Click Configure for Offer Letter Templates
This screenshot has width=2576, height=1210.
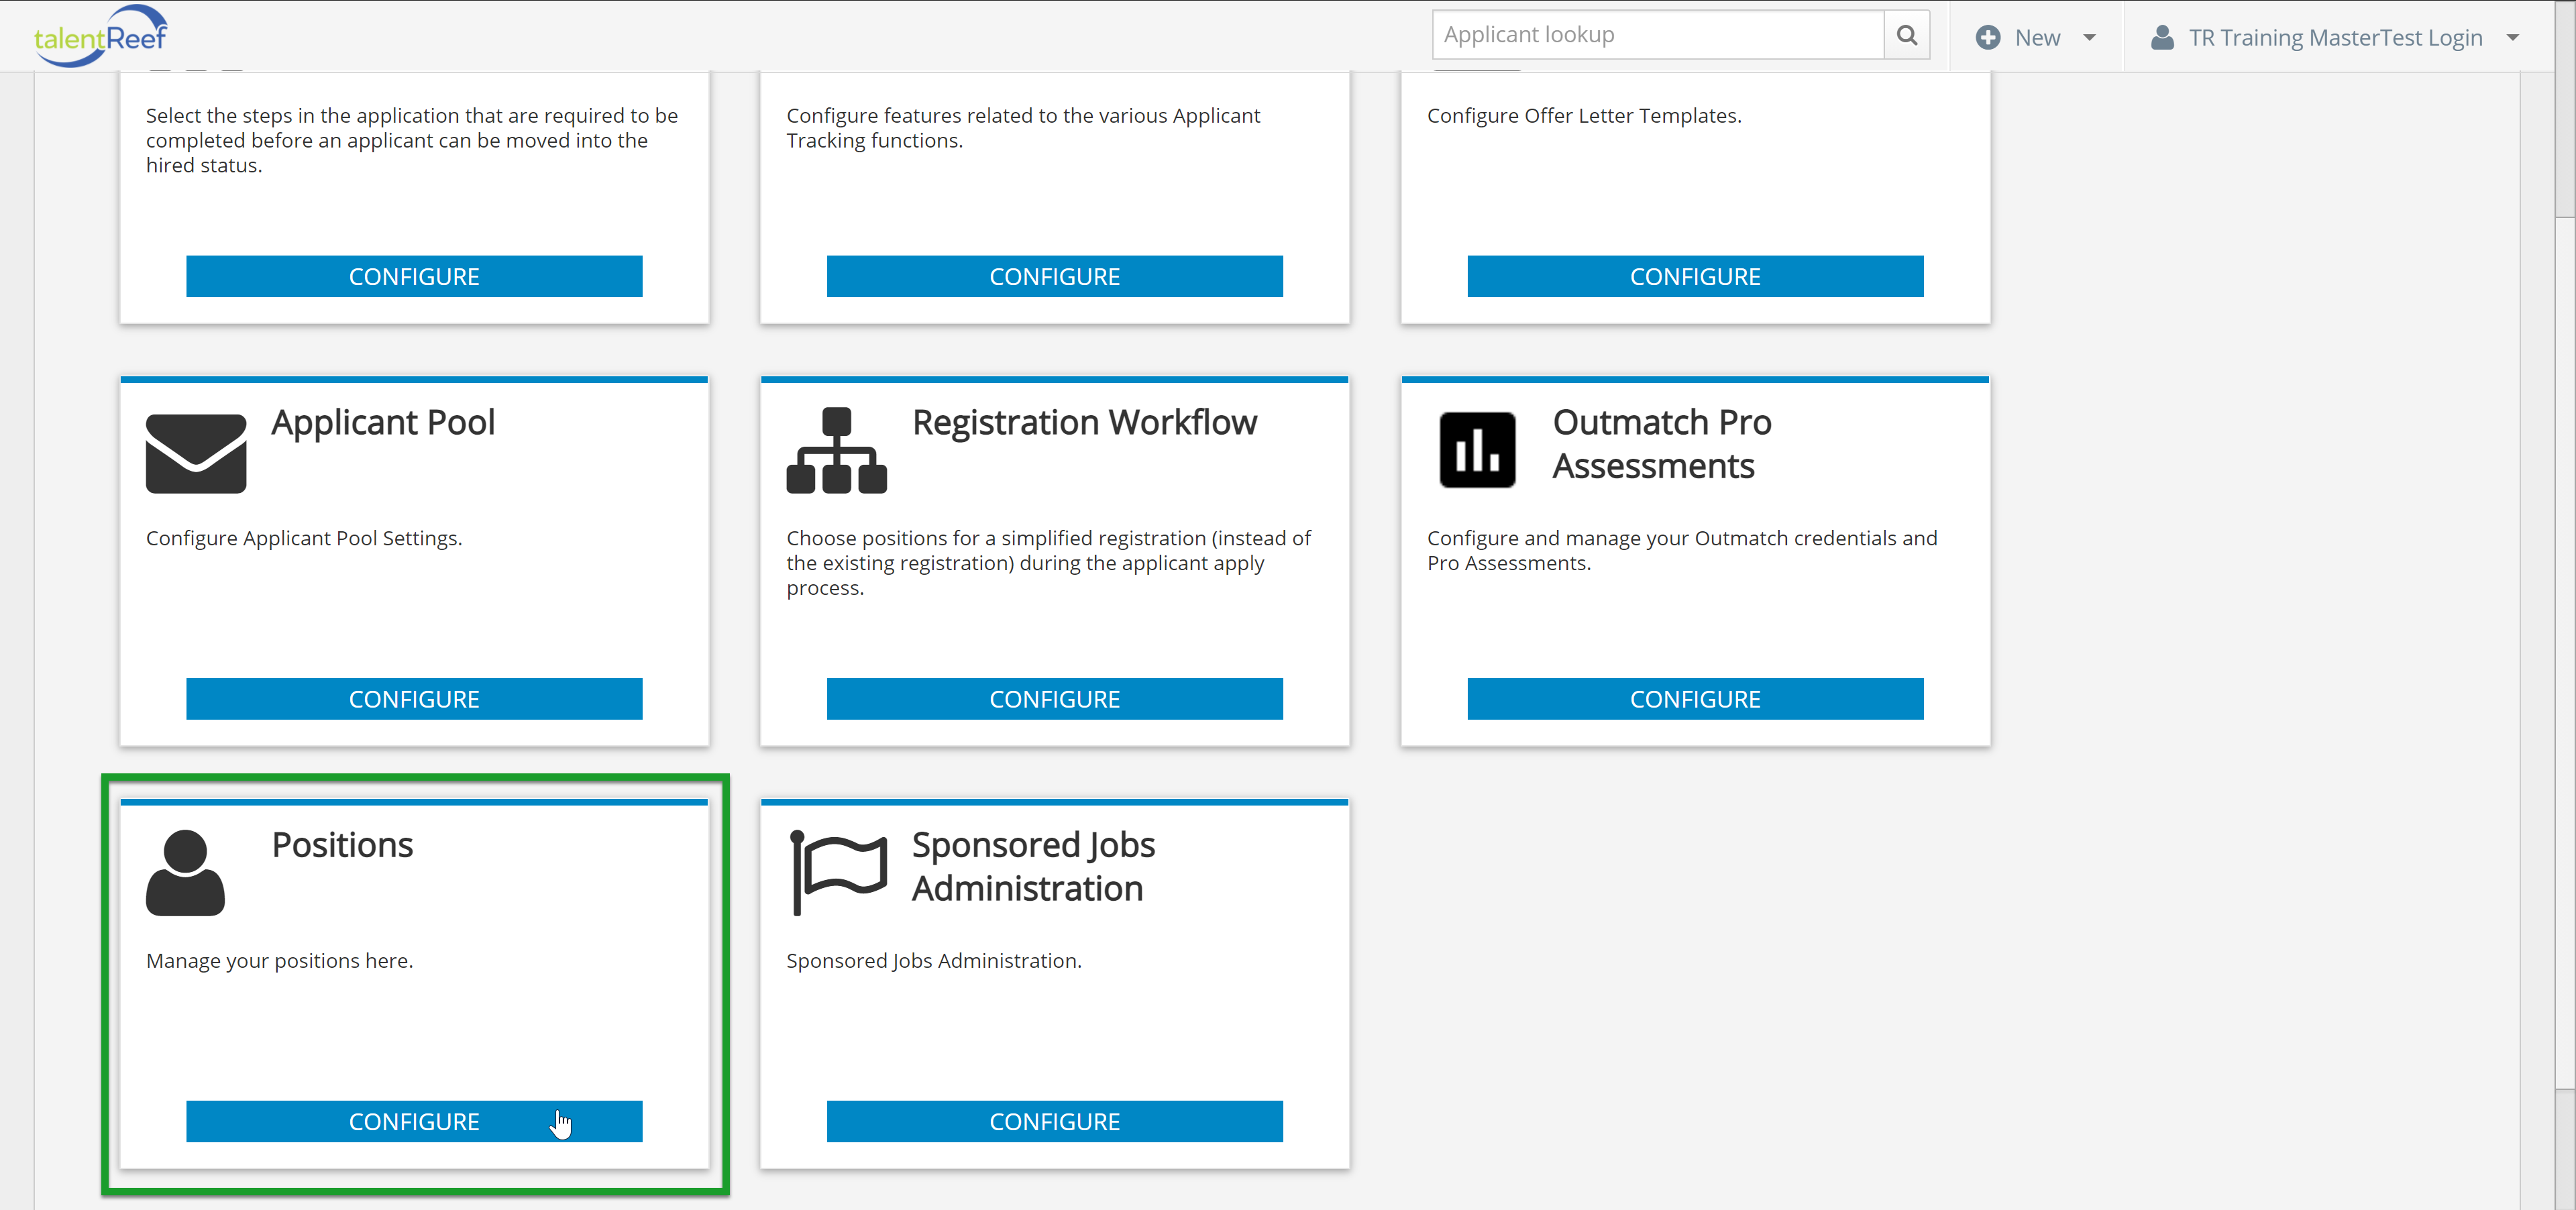pos(1695,276)
